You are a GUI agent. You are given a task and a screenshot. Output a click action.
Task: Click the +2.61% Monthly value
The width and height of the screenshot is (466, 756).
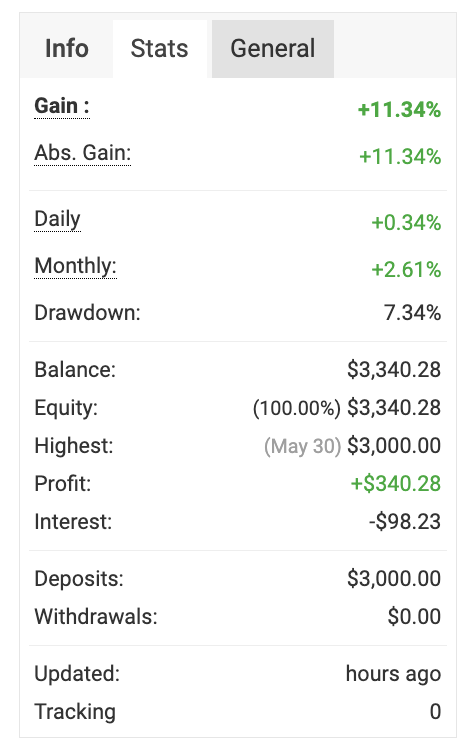(406, 270)
